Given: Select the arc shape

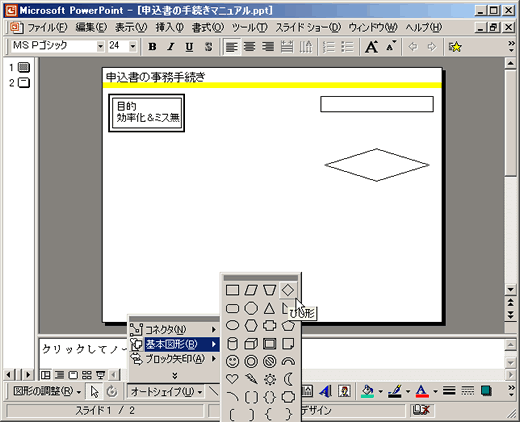Looking at the screenshot, I should (232, 397).
